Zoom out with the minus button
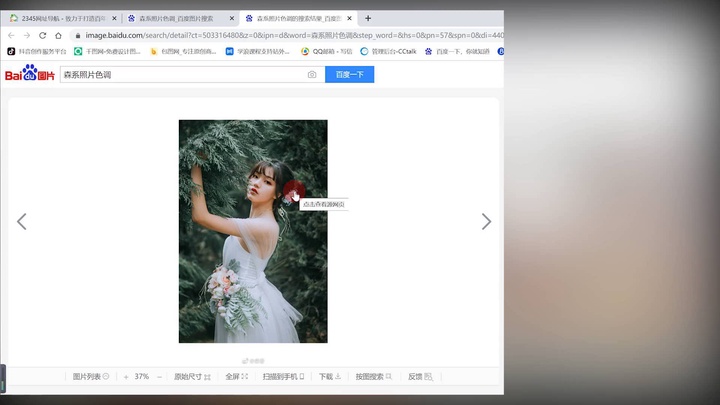The image size is (720, 405). tap(159, 377)
